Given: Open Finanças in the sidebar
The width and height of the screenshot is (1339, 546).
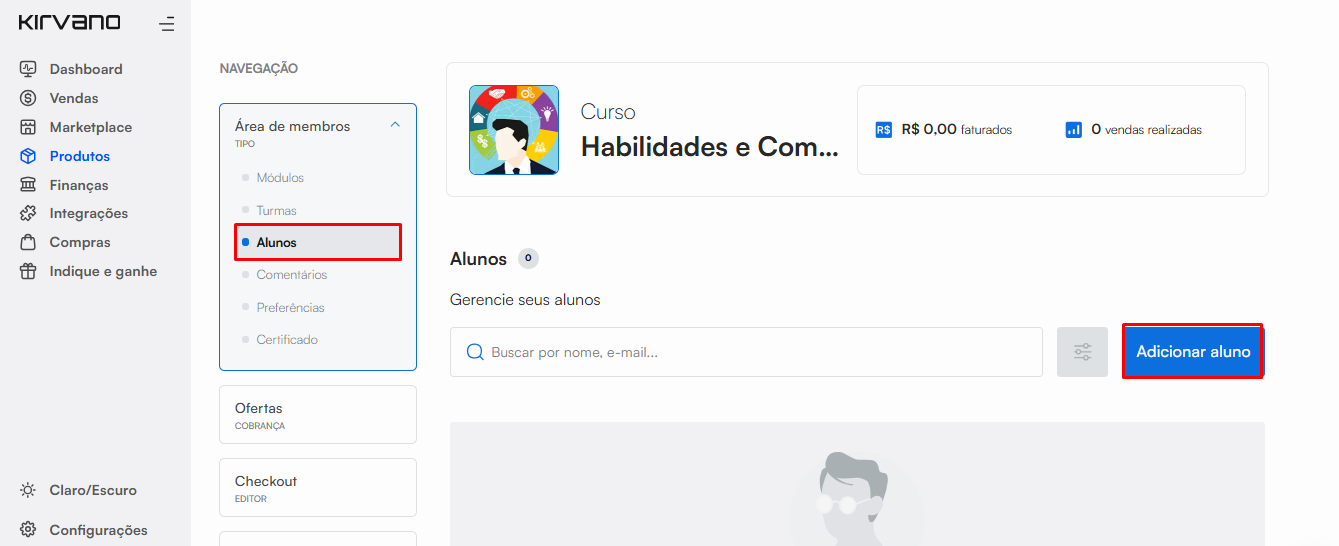Looking at the screenshot, I should 78,185.
